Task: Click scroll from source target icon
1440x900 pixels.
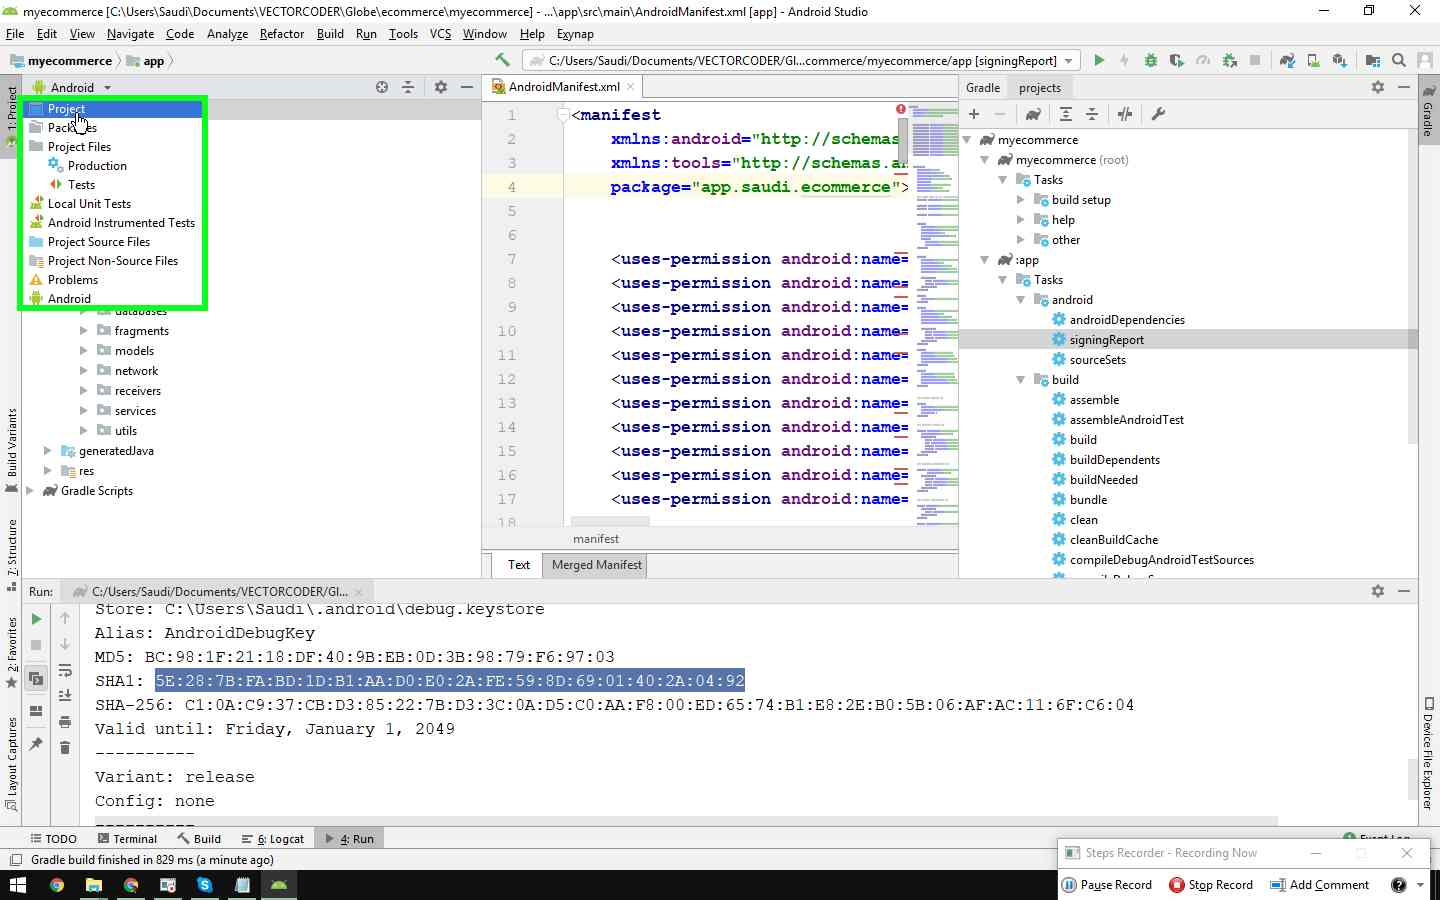Action: (382, 87)
